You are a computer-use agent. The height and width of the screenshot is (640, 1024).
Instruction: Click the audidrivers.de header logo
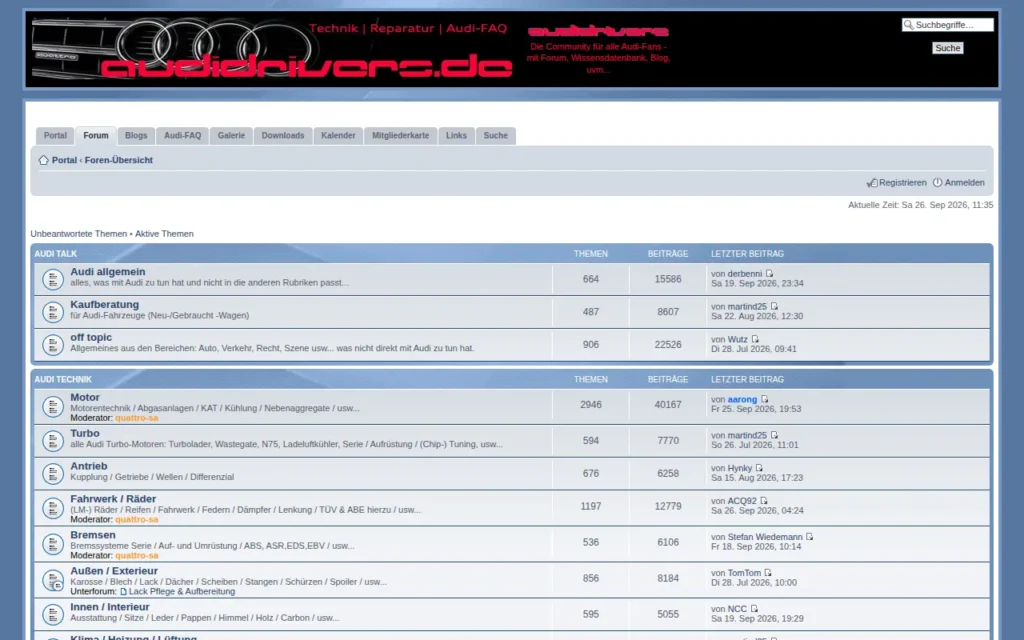(x=272, y=50)
